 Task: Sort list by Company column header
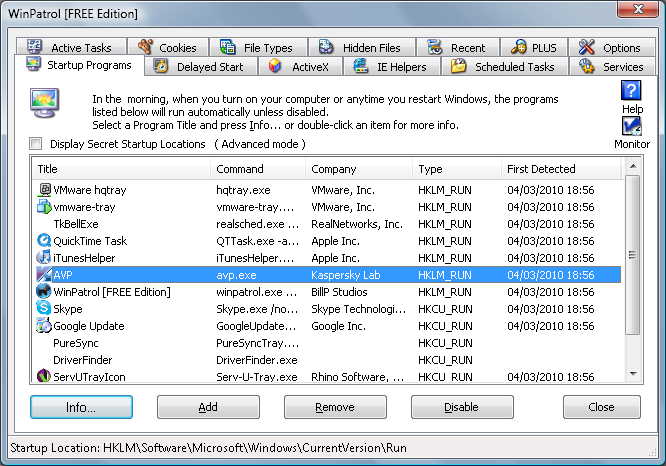359,169
